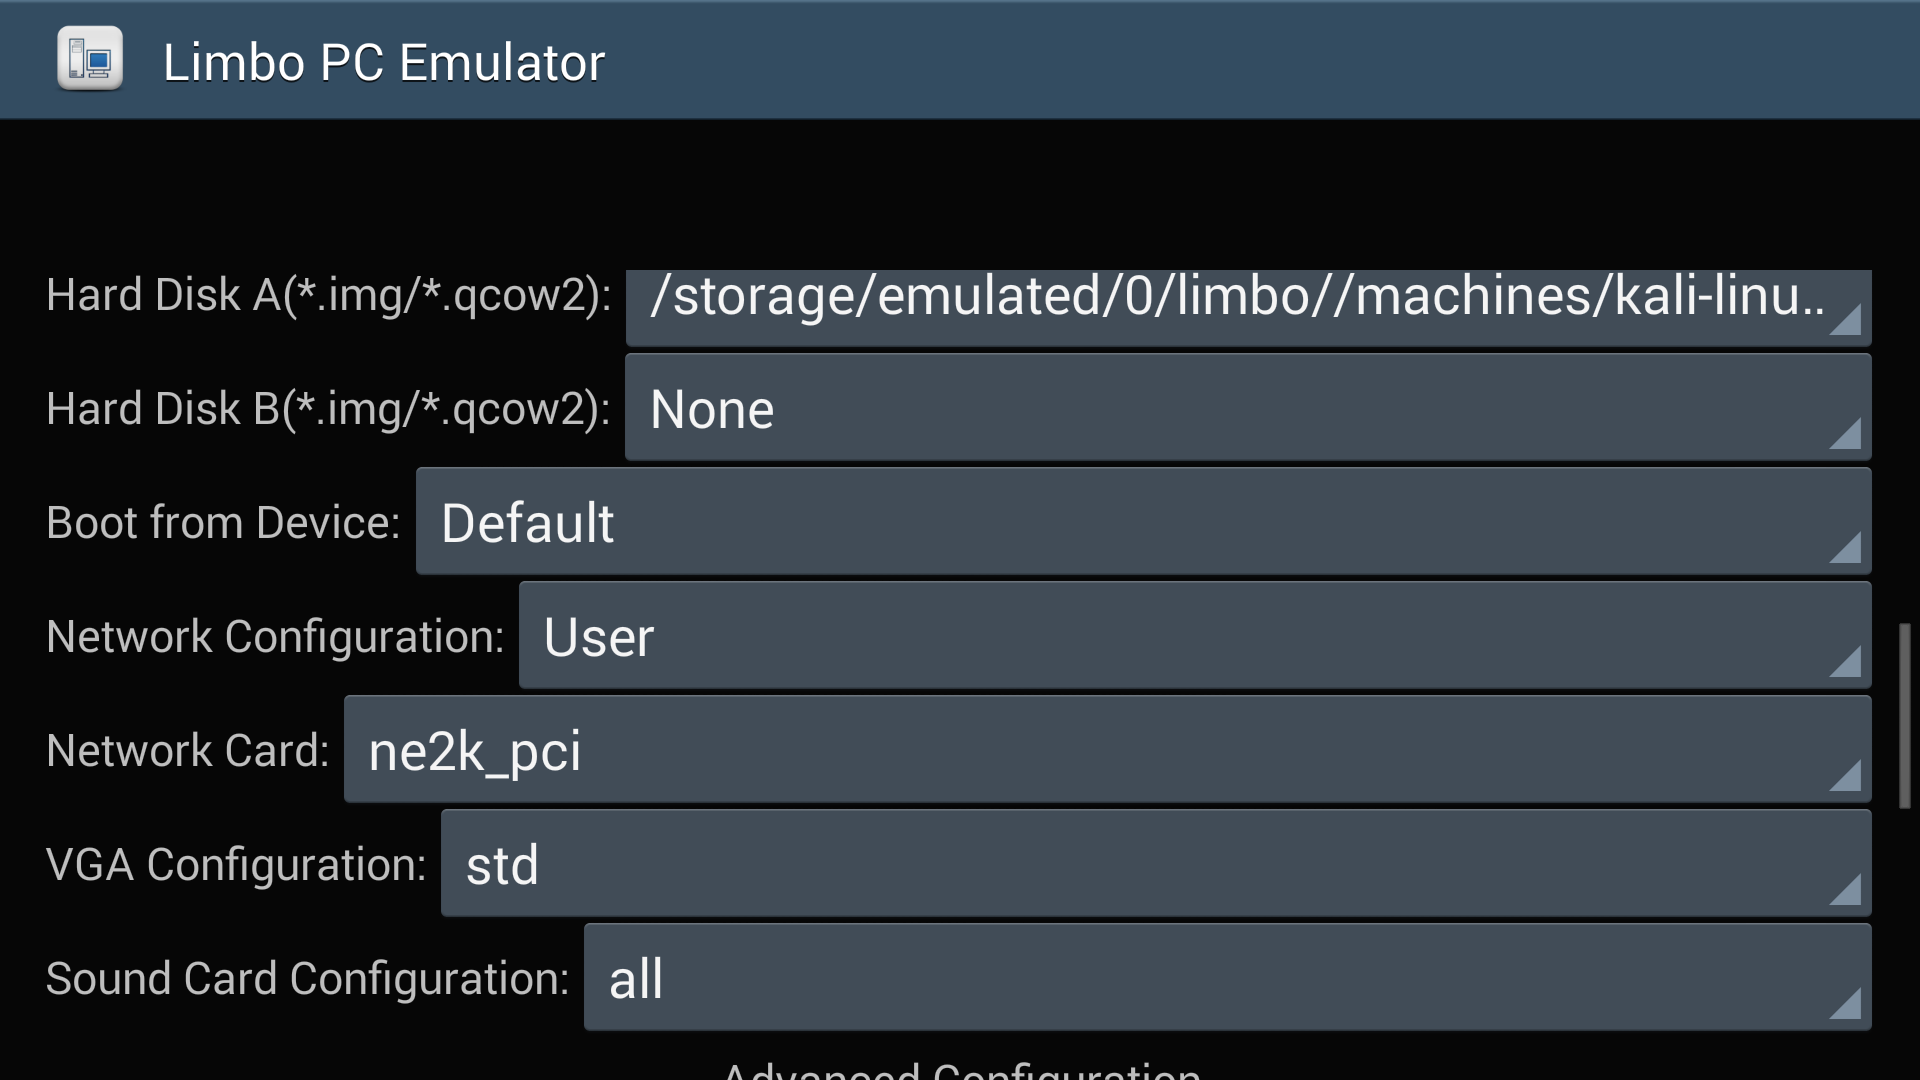The height and width of the screenshot is (1080, 1920).
Task: Click the Advanced Configuration heading
Action: [x=960, y=1070]
